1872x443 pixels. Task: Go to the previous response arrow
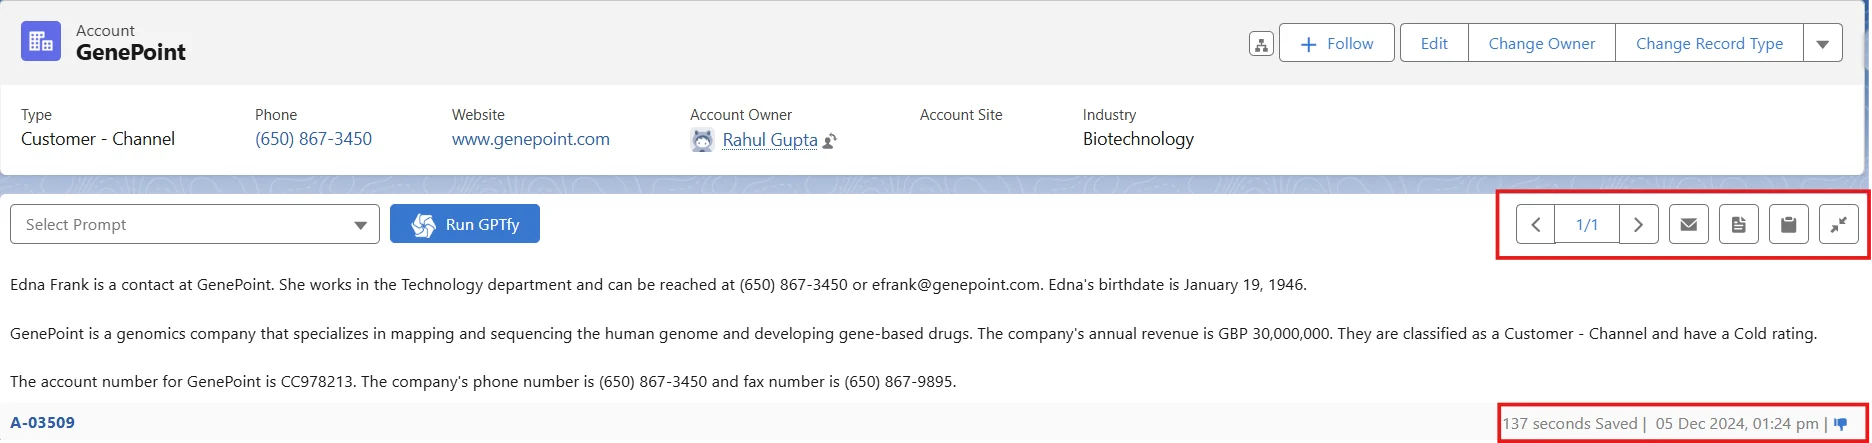1536,225
